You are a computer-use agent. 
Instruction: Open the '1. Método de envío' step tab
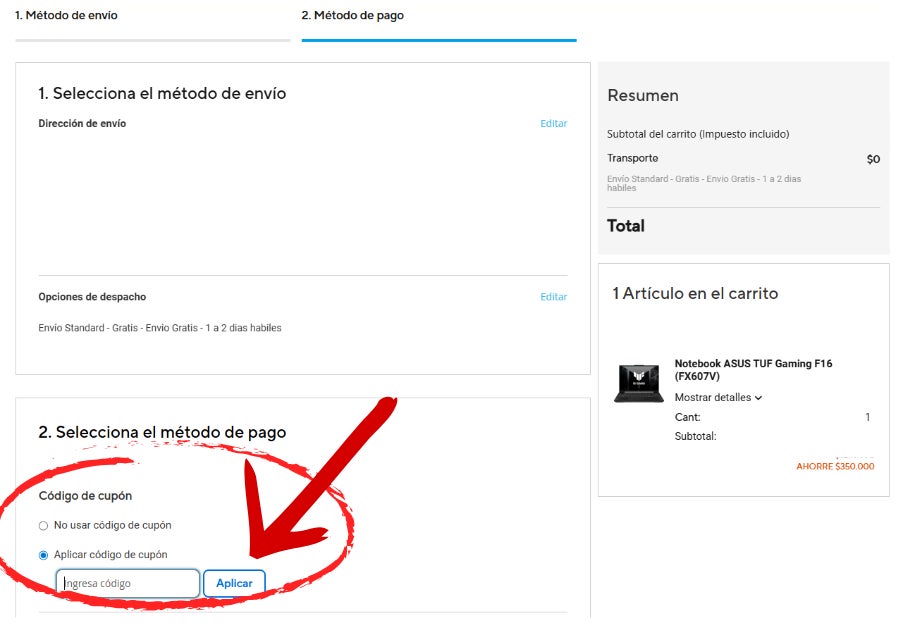[65, 16]
